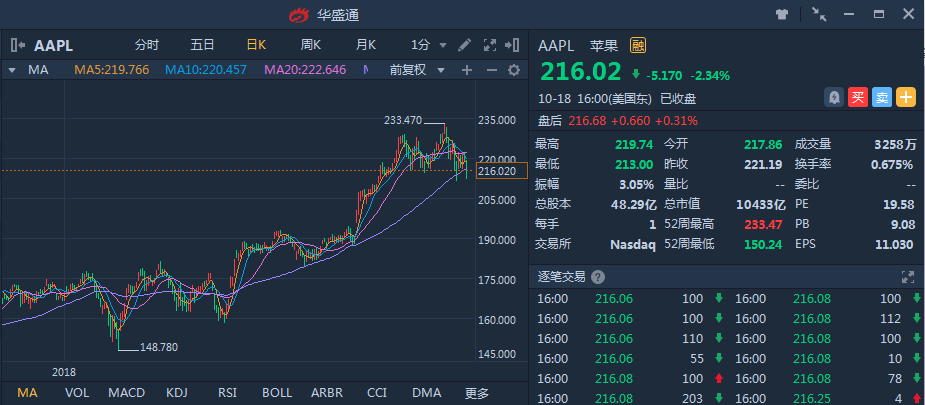Viewport: 925px width, 405px height.
Task: Click the red 买 buy button
Action: (858, 97)
